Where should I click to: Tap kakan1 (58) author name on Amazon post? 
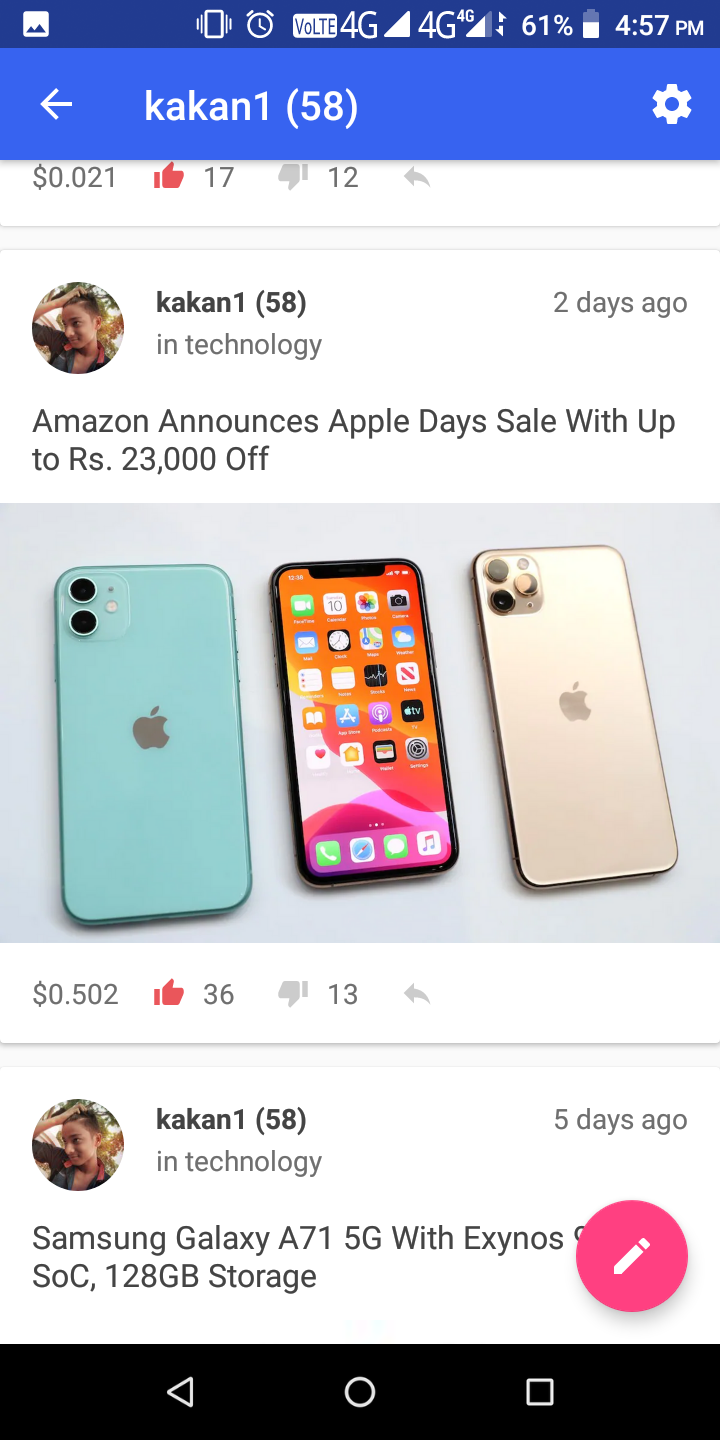pos(231,302)
